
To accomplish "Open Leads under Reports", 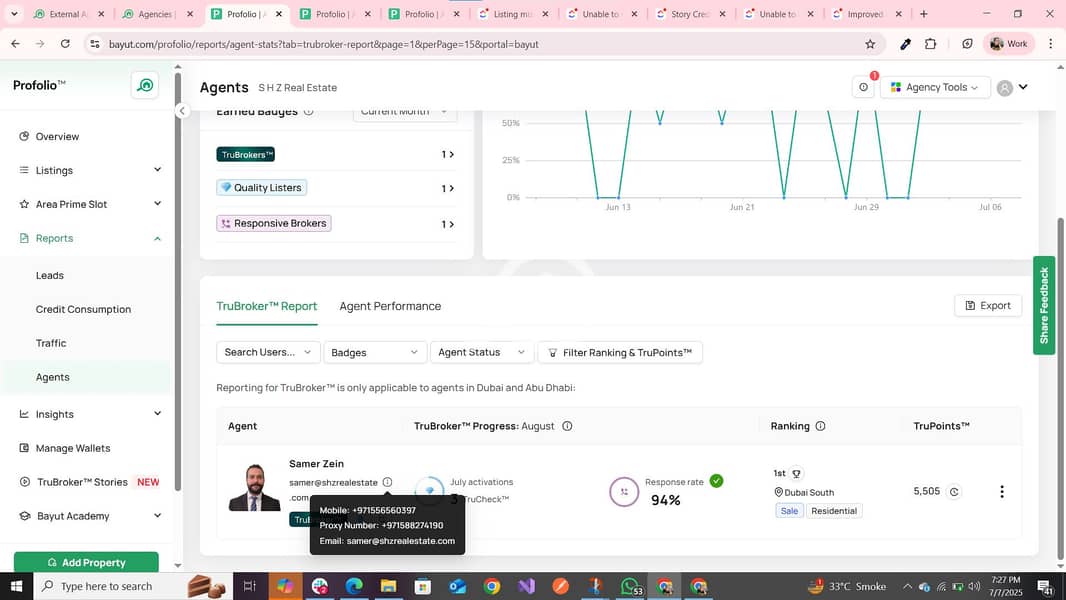I will point(50,275).
